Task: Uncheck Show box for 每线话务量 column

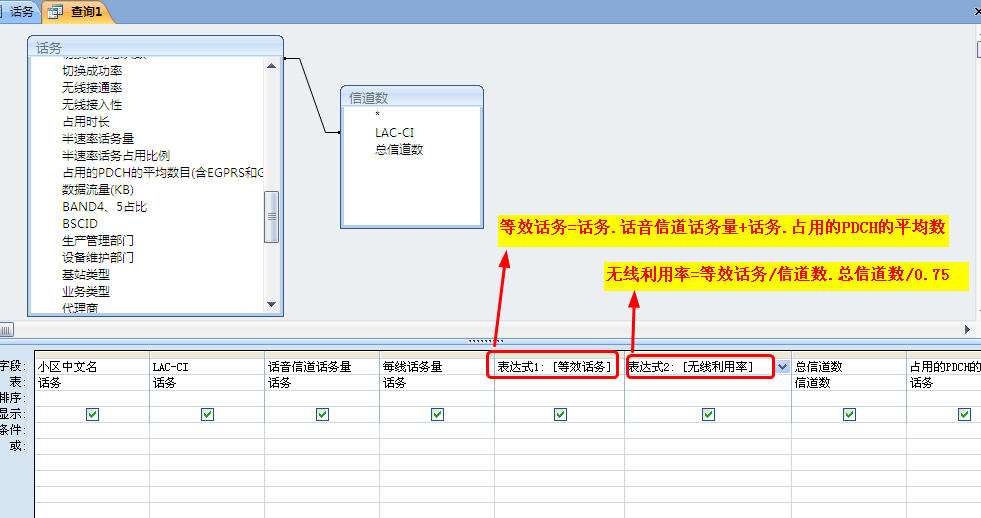Action: (x=437, y=414)
